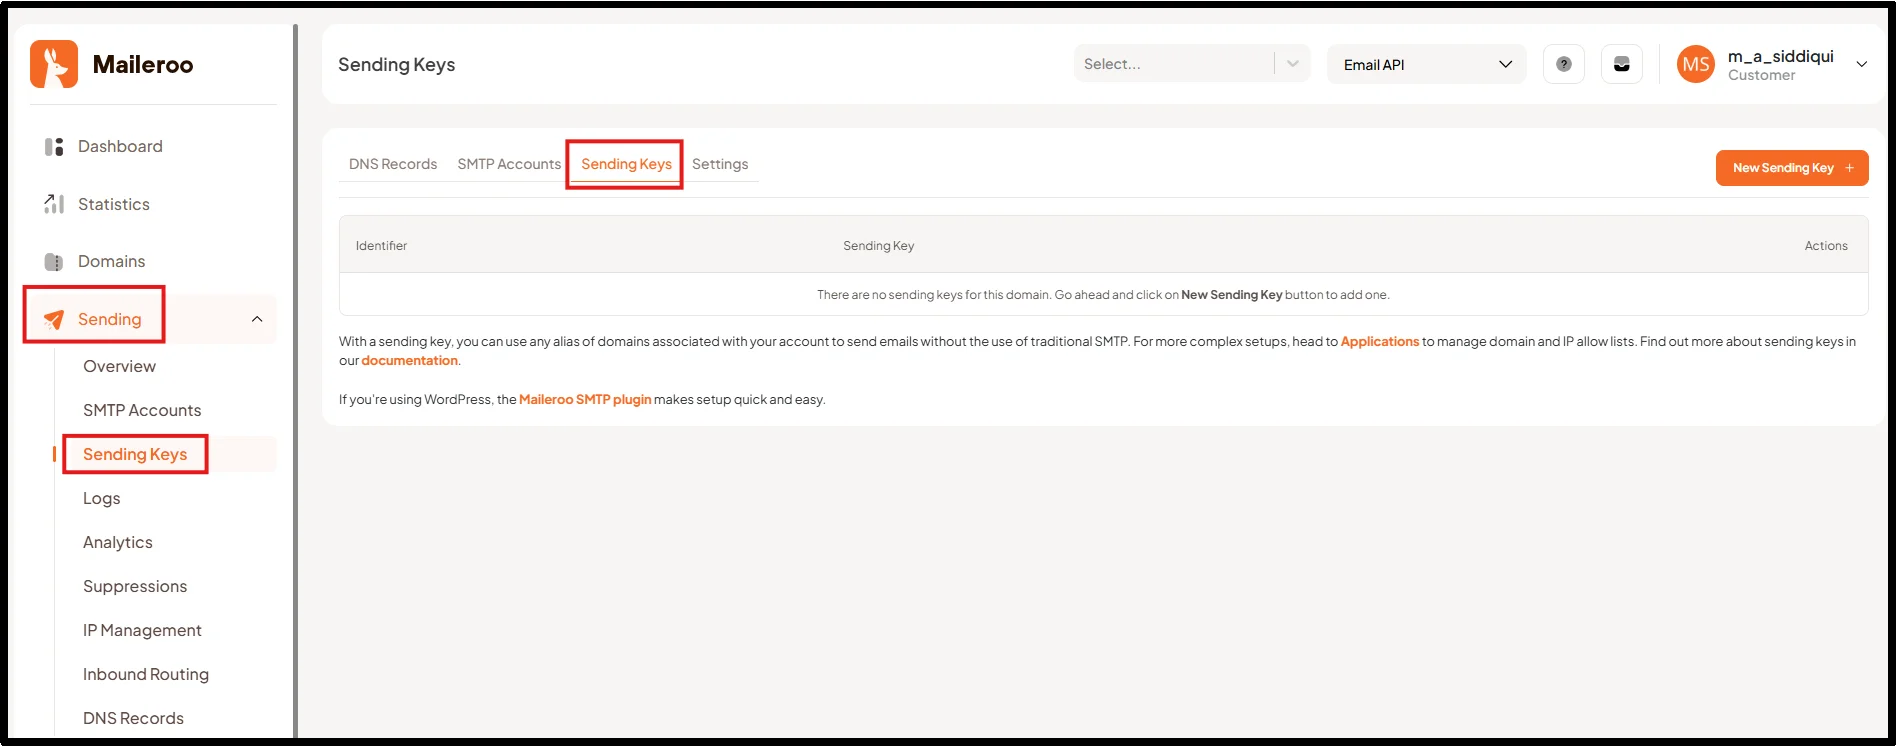This screenshot has height=746, width=1896.
Task: Click the Identifier column header
Action: (x=381, y=245)
